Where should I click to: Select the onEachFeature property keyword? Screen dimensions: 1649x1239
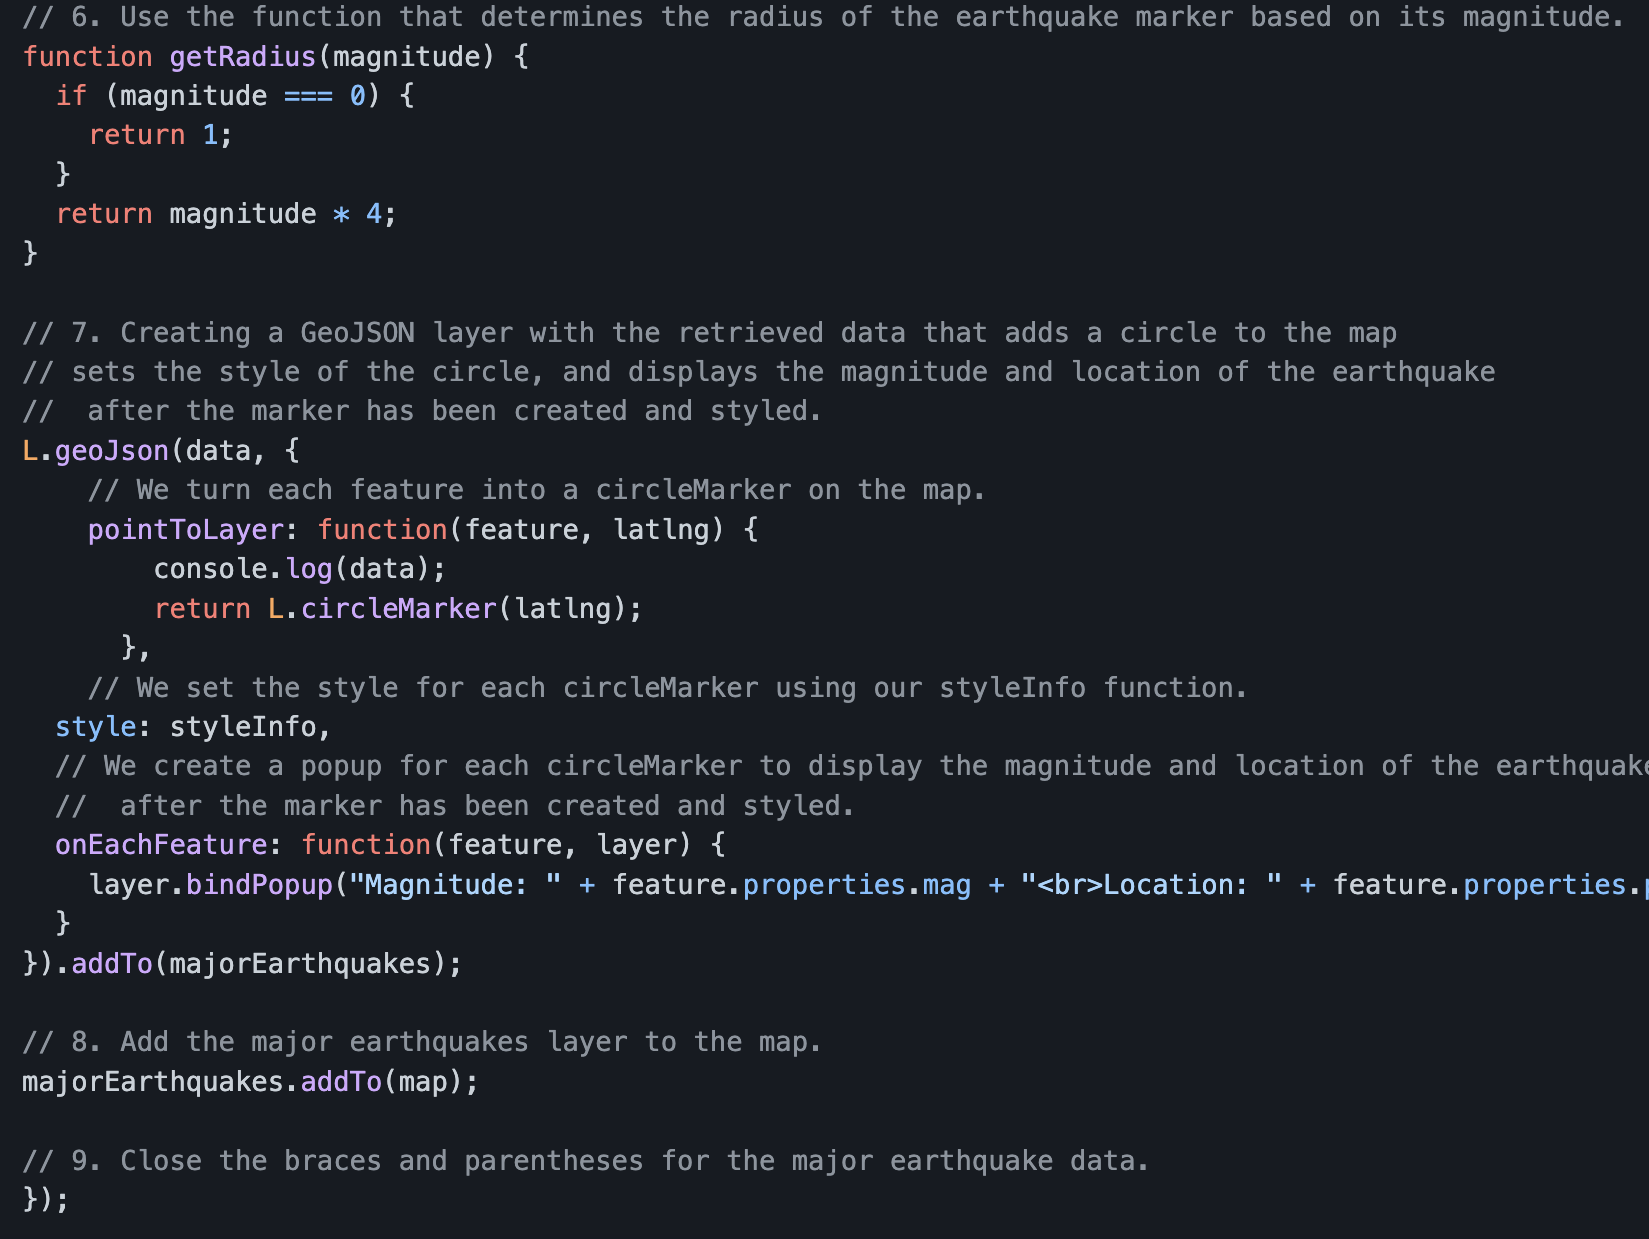pyautogui.click(x=160, y=844)
